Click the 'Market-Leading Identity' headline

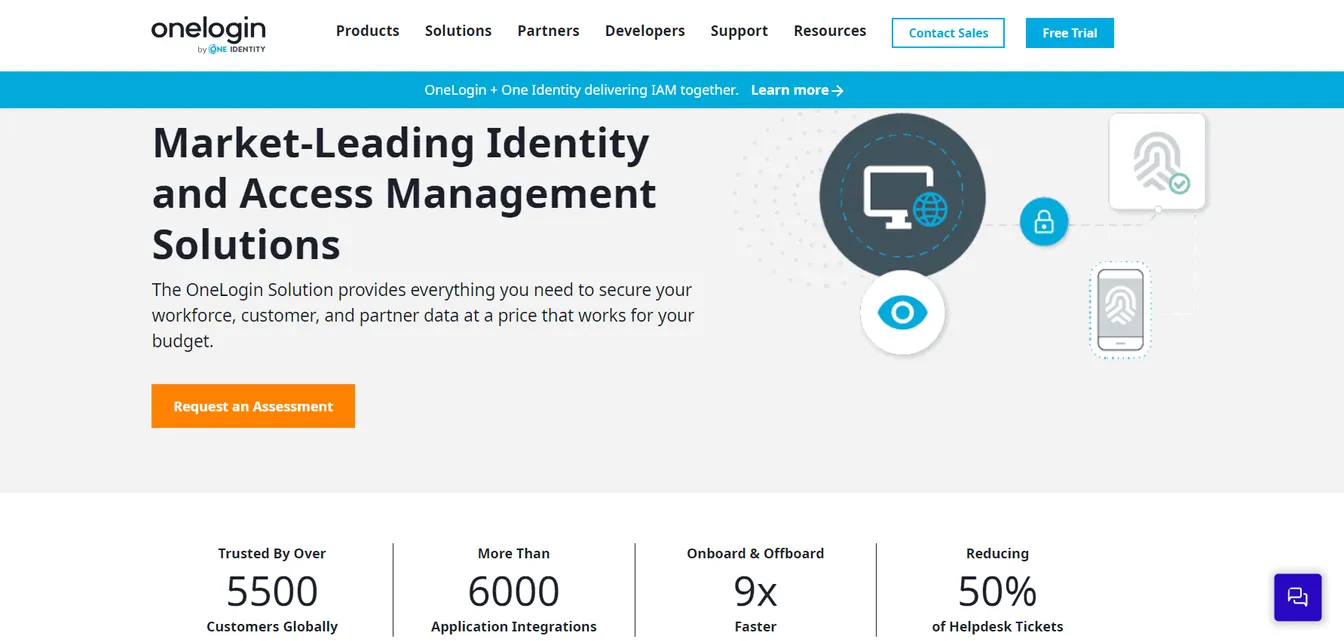pyautogui.click(x=404, y=193)
